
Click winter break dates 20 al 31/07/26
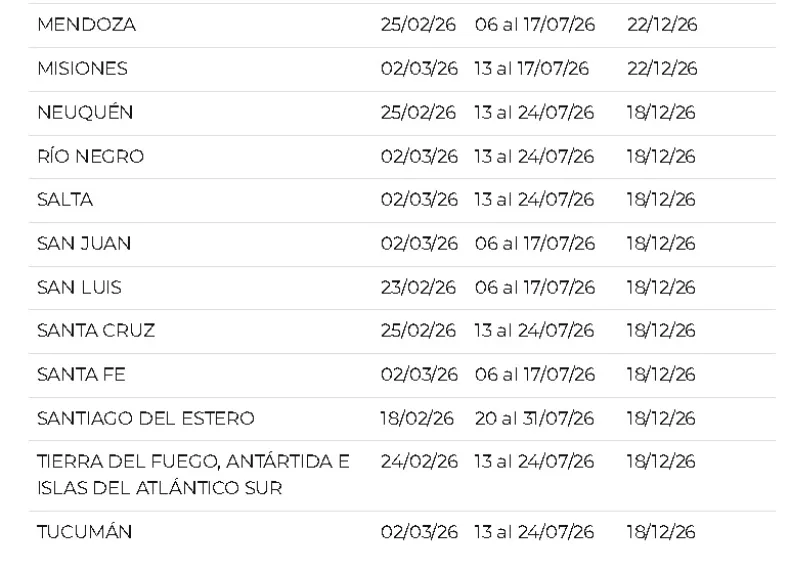click(535, 418)
